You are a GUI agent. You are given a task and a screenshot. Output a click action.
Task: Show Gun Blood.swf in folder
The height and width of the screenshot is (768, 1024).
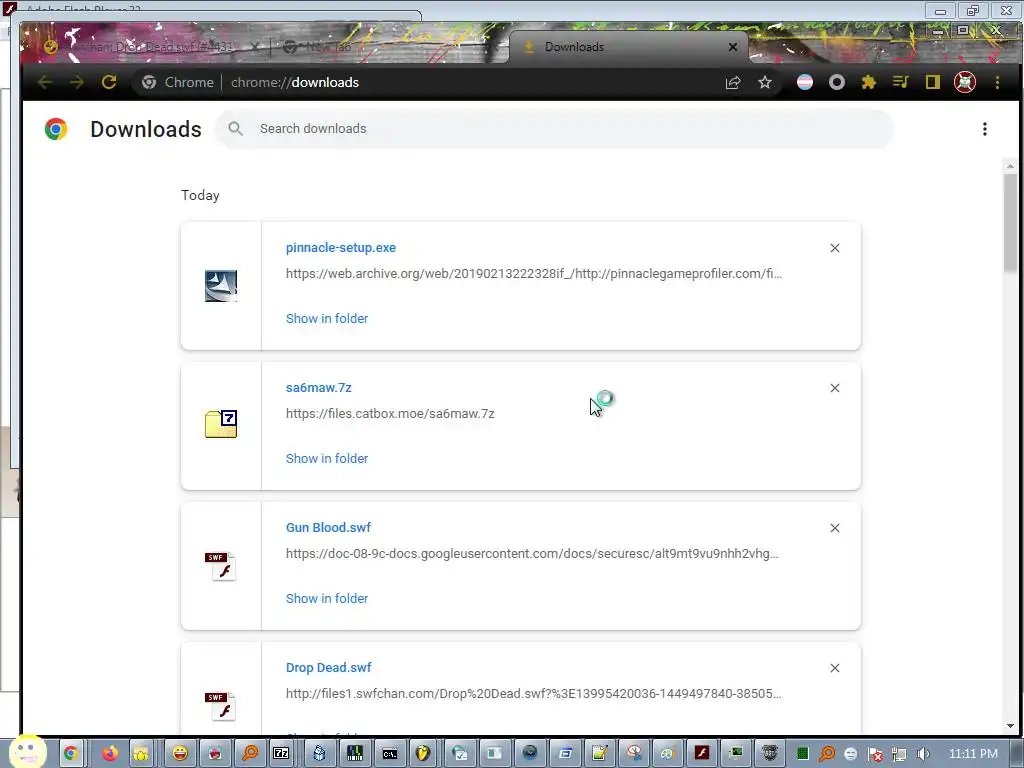pos(327,598)
